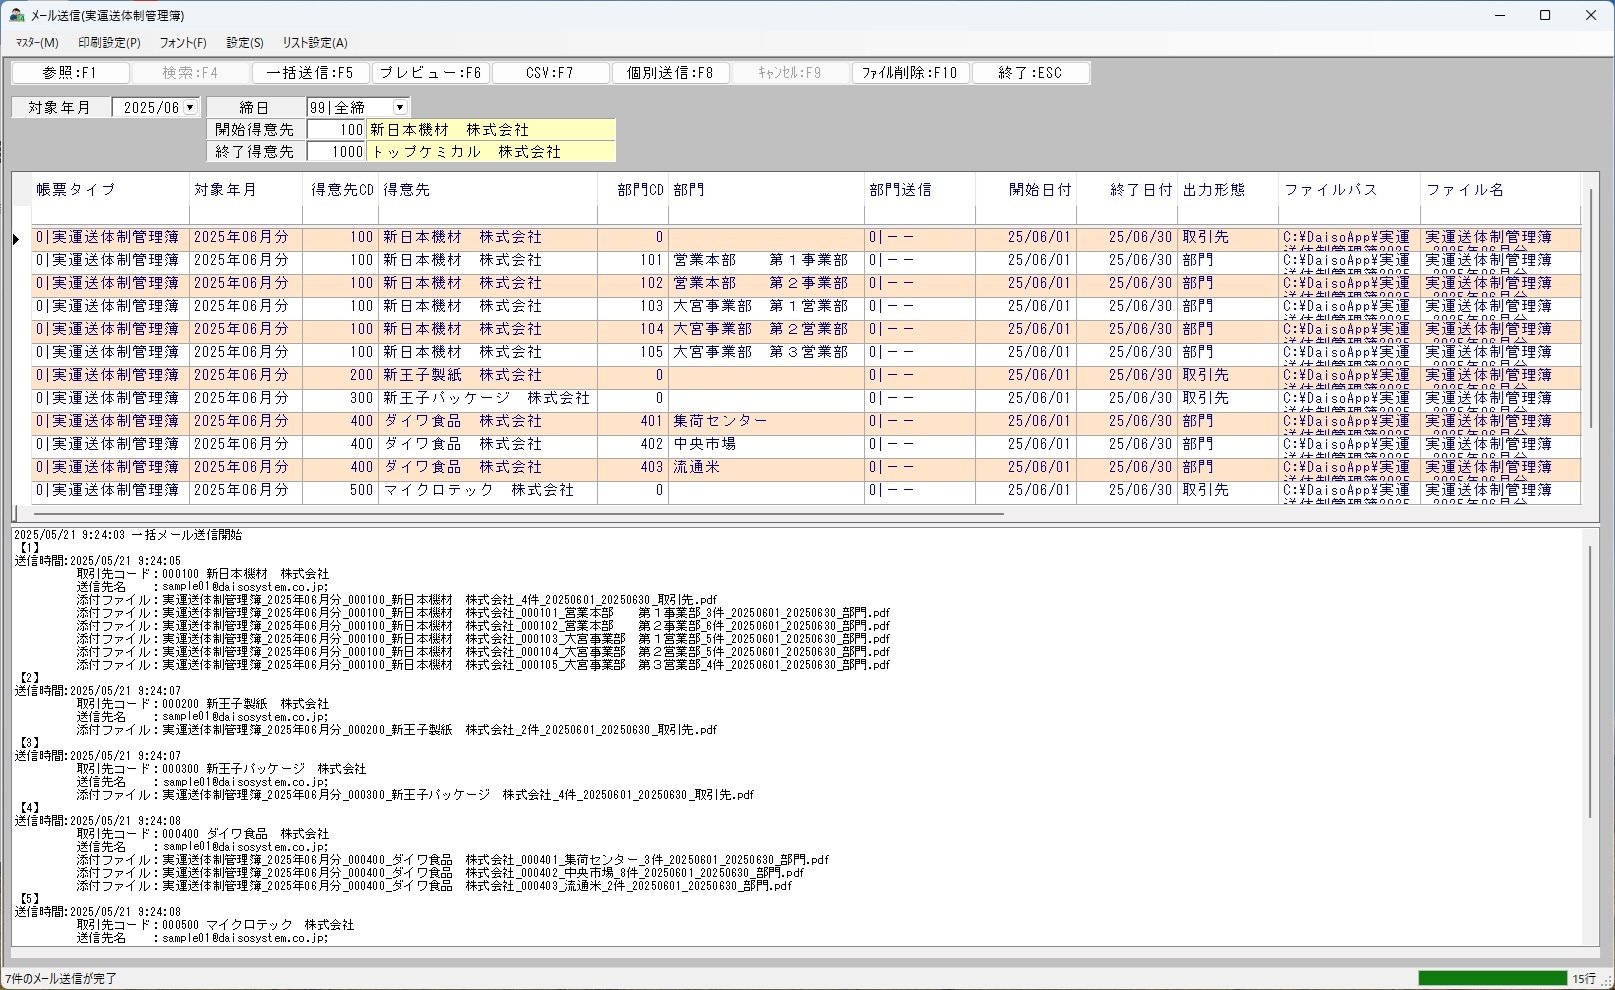Screen dimensions: 1615x990
Task: Click the 一括送信:F5 button
Action: [x=310, y=73]
